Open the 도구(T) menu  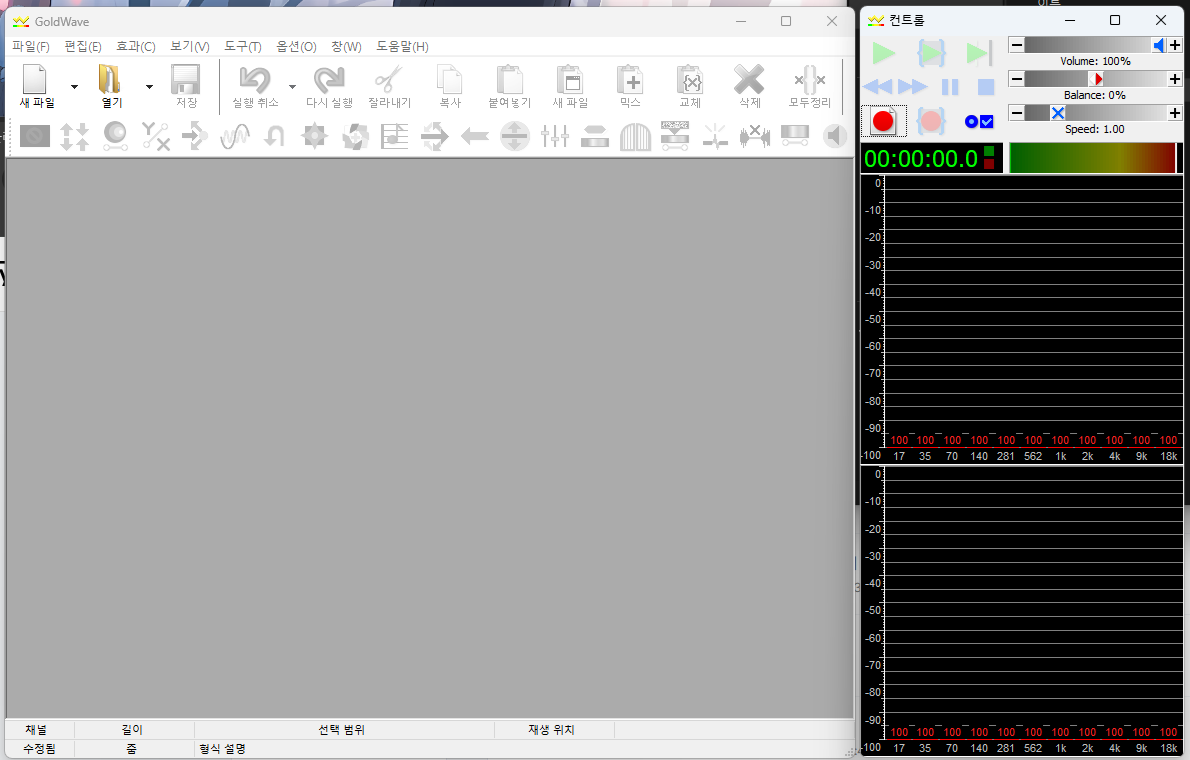click(x=242, y=47)
